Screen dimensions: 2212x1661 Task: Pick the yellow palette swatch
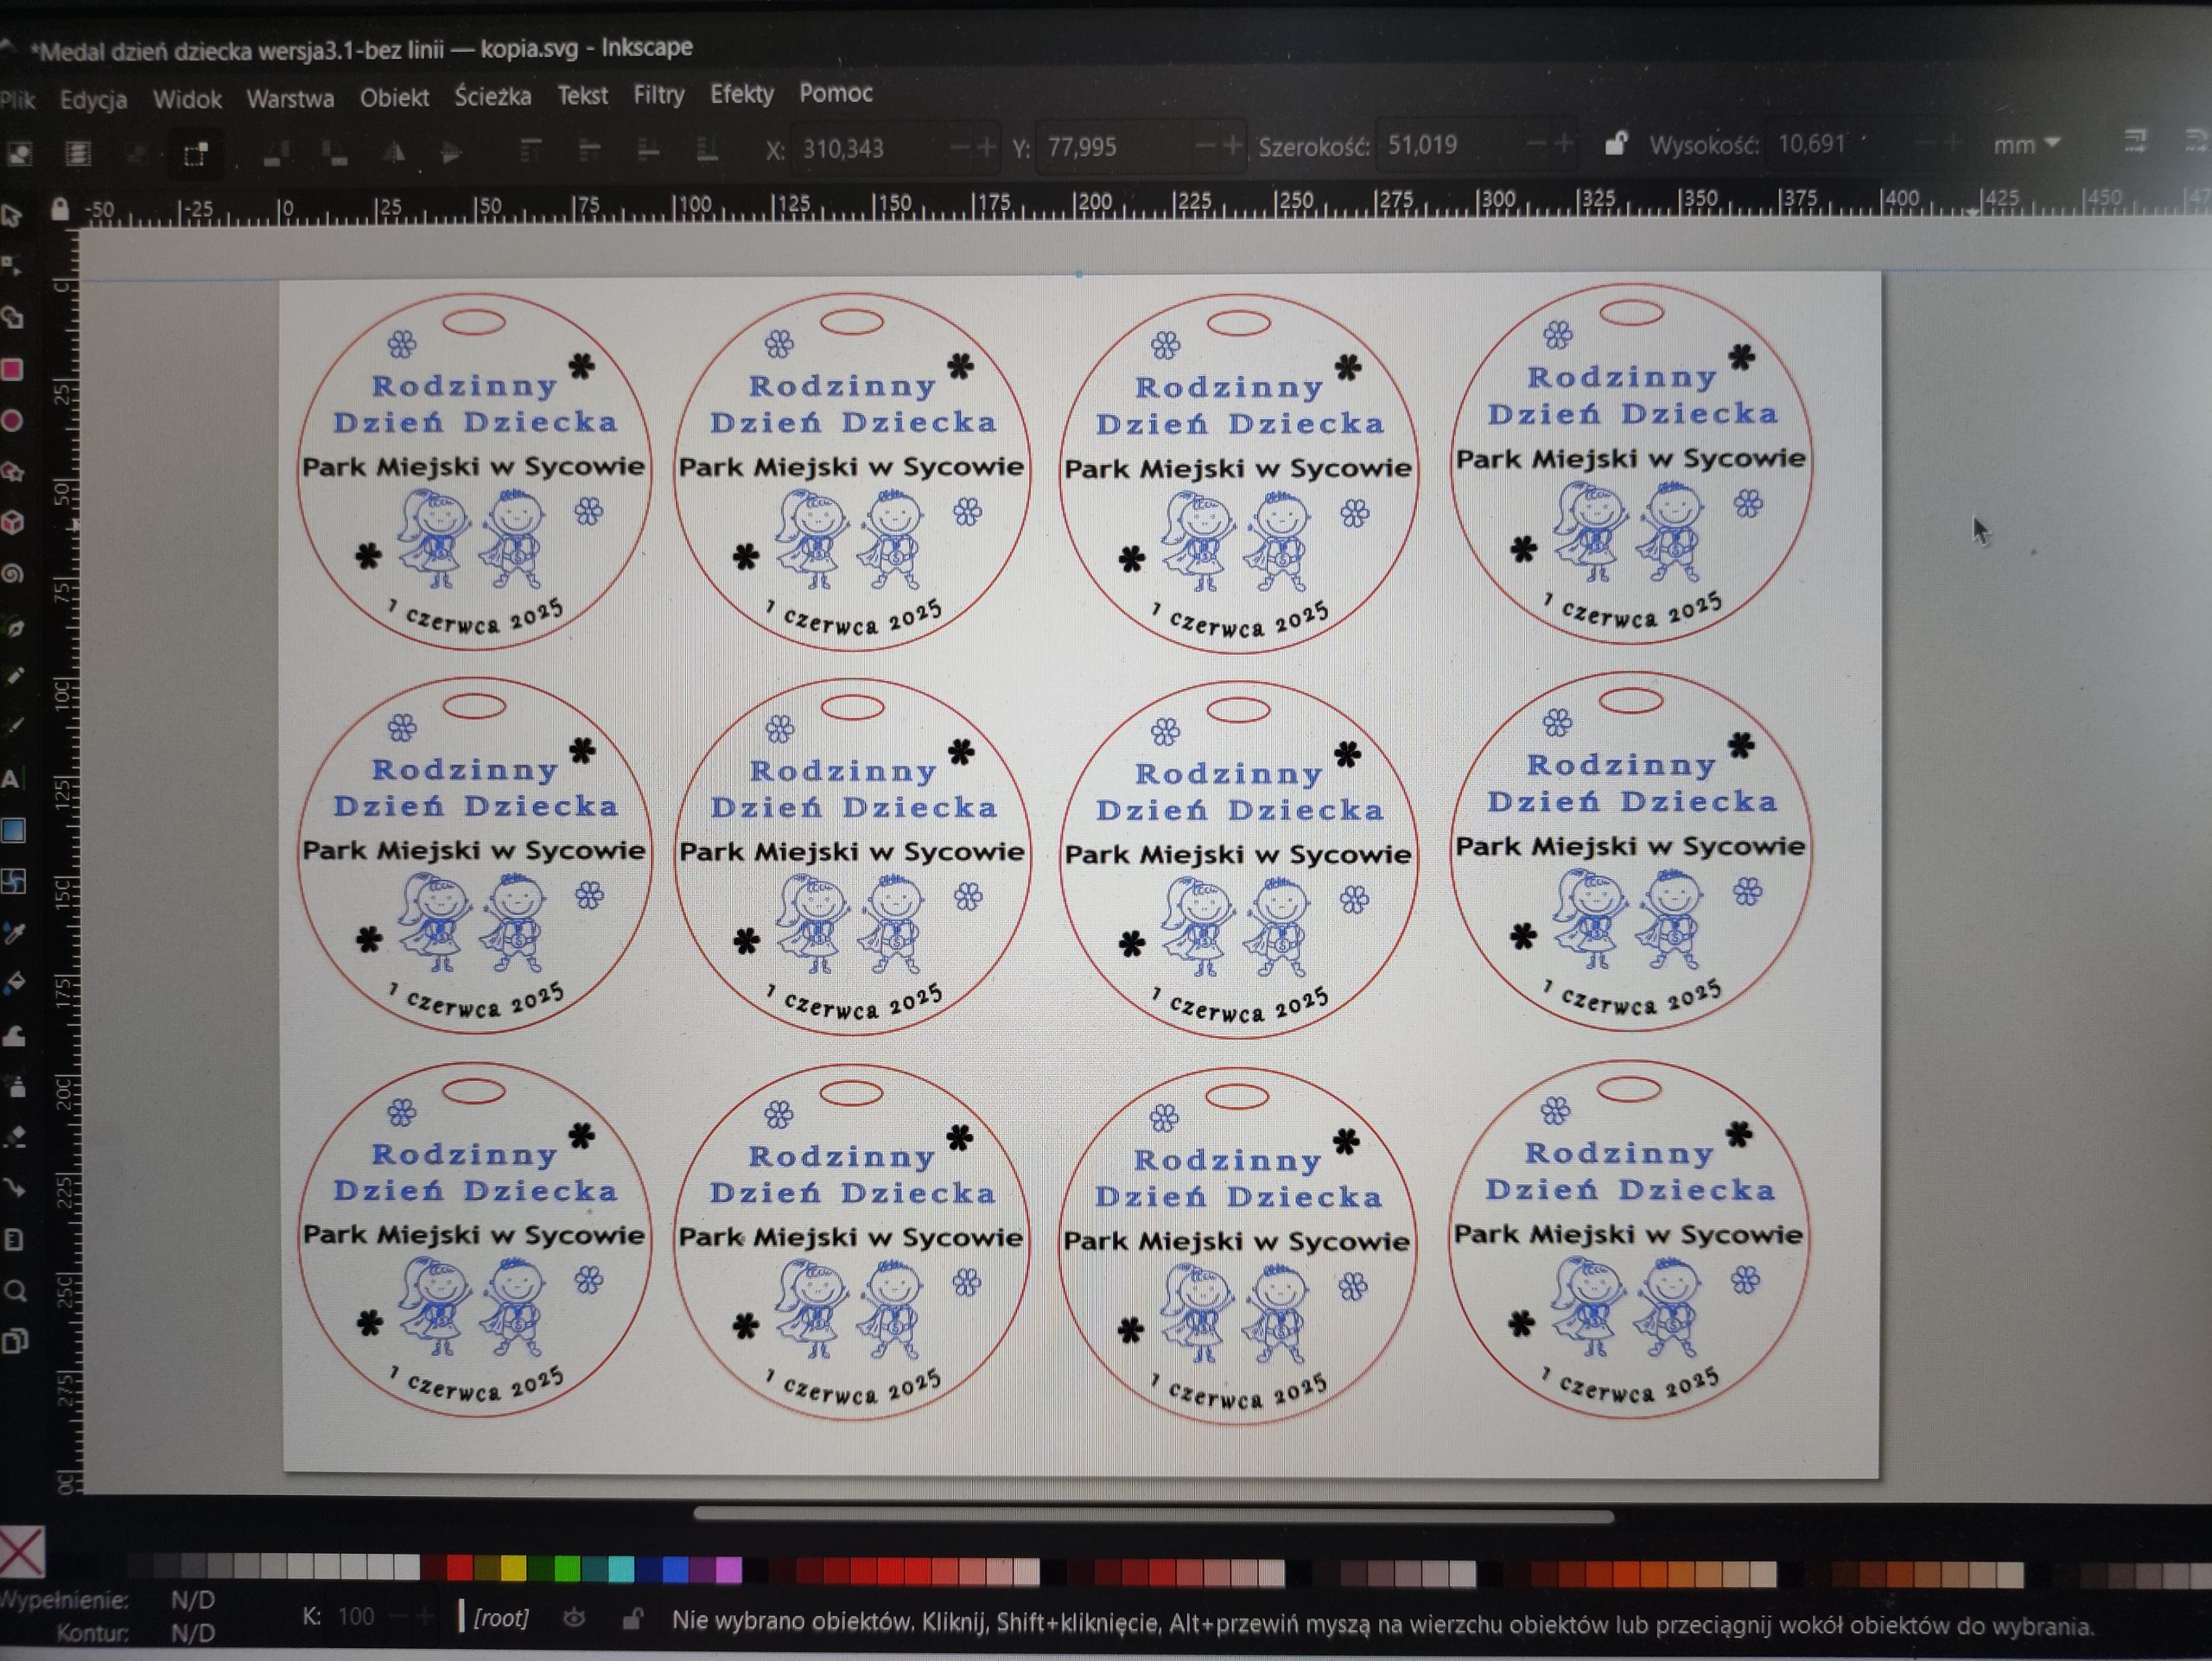click(x=513, y=1569)
